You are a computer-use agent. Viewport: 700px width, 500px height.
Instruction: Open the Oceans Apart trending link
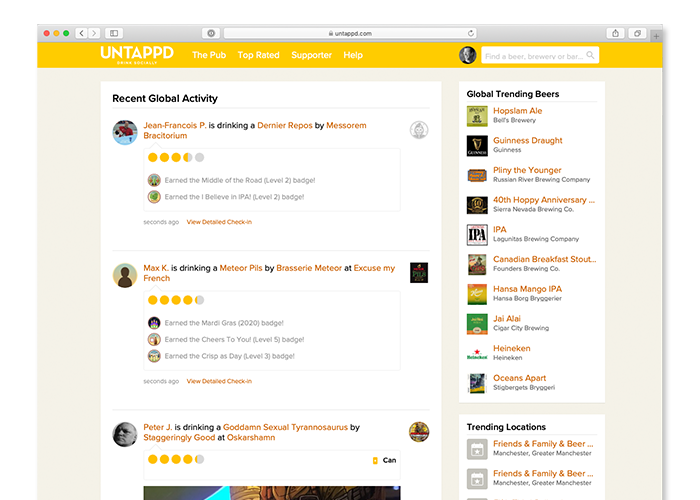pos(520,378)
